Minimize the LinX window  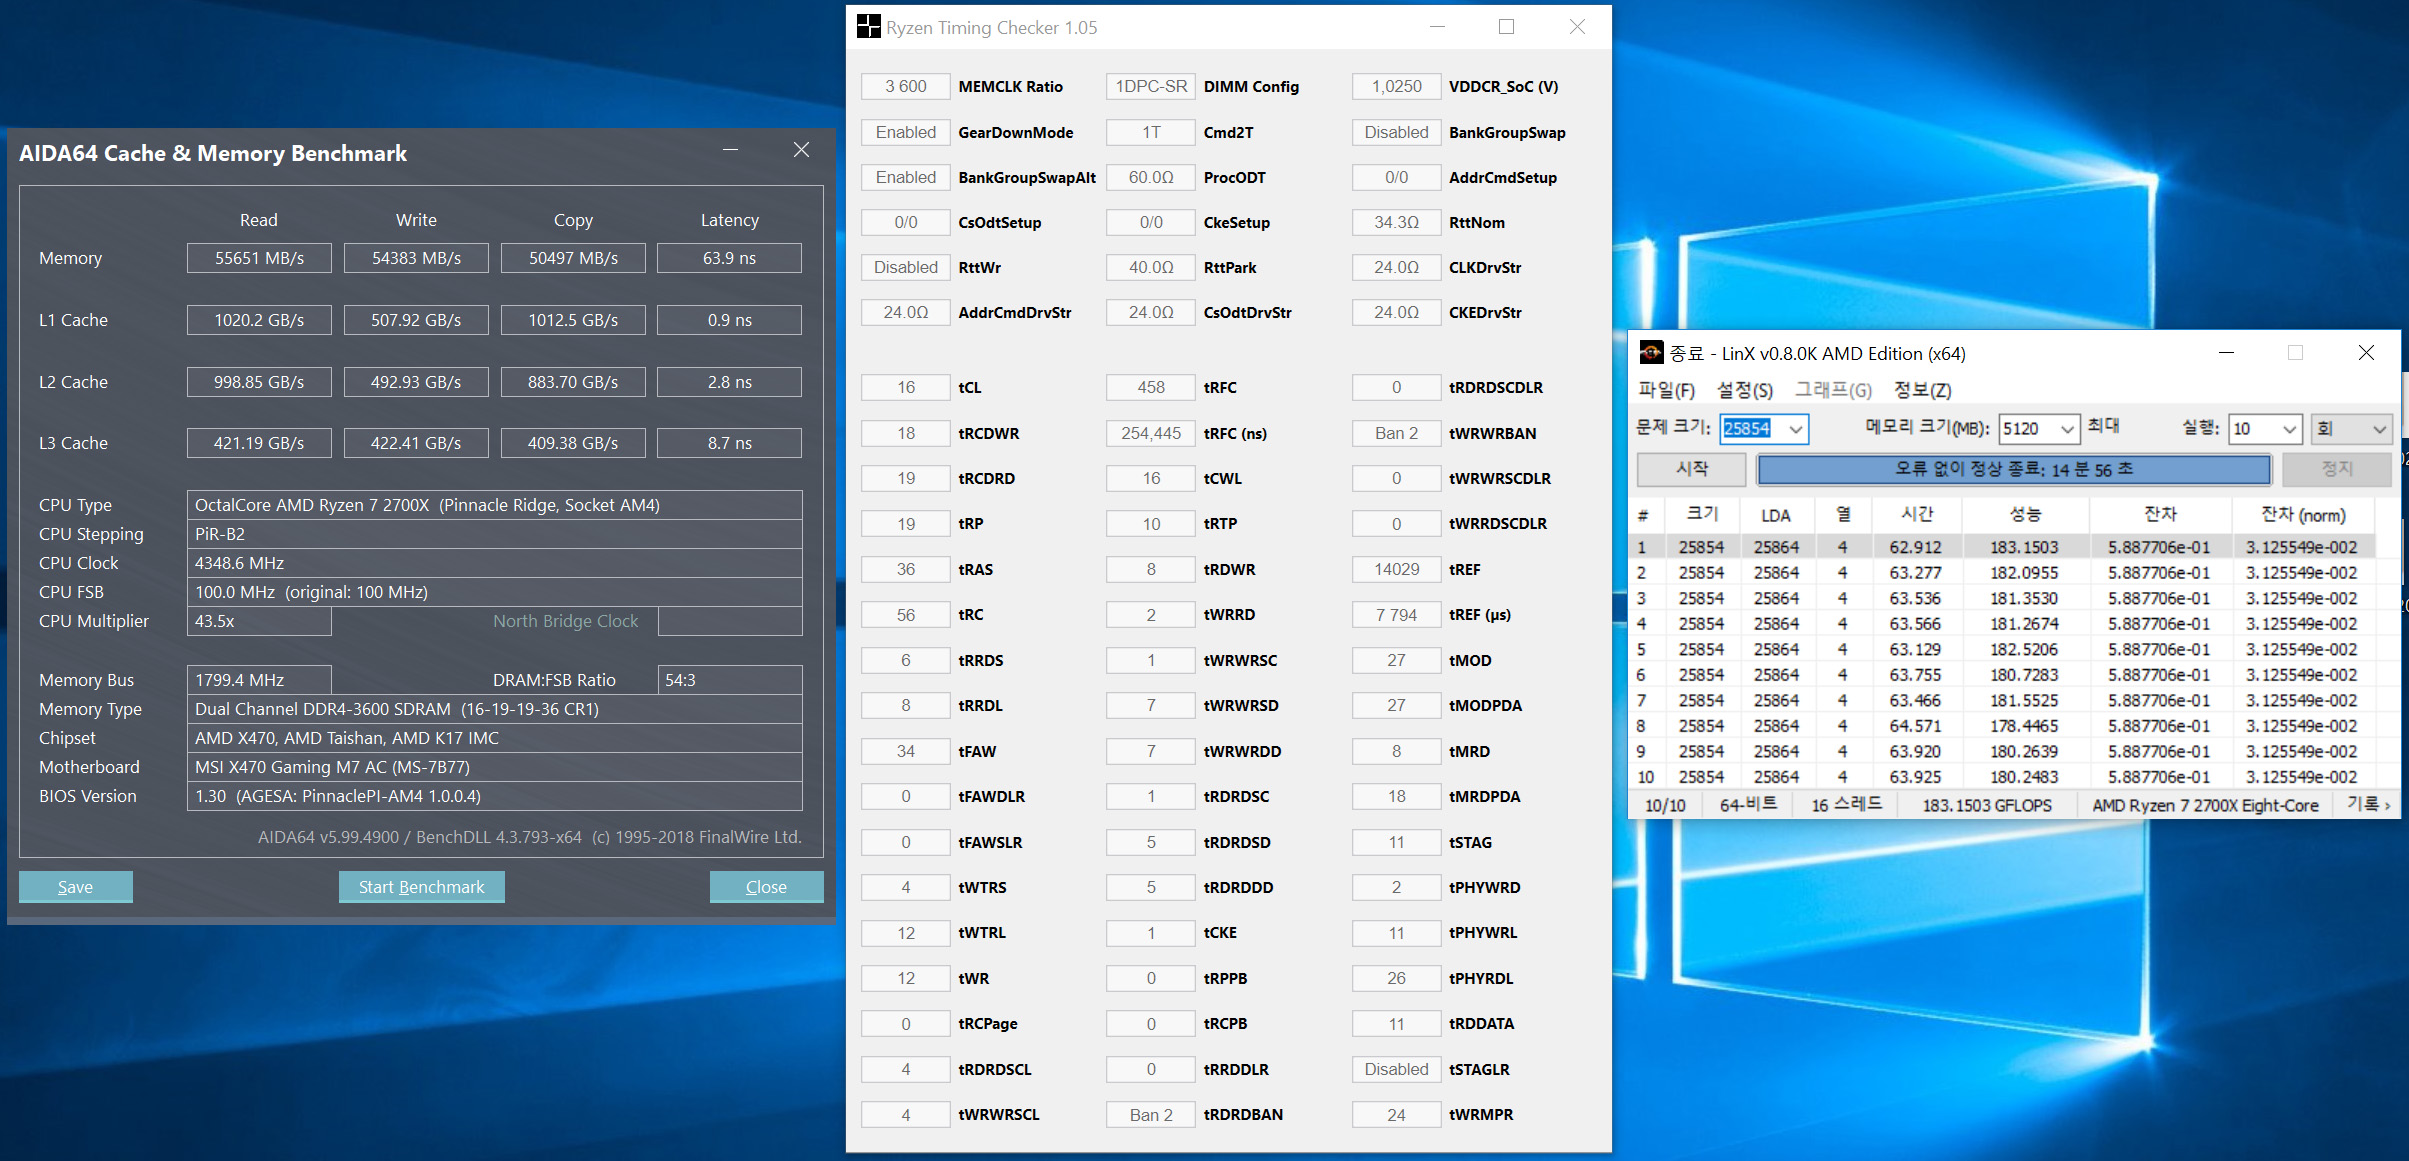[x=2226, y=353]
